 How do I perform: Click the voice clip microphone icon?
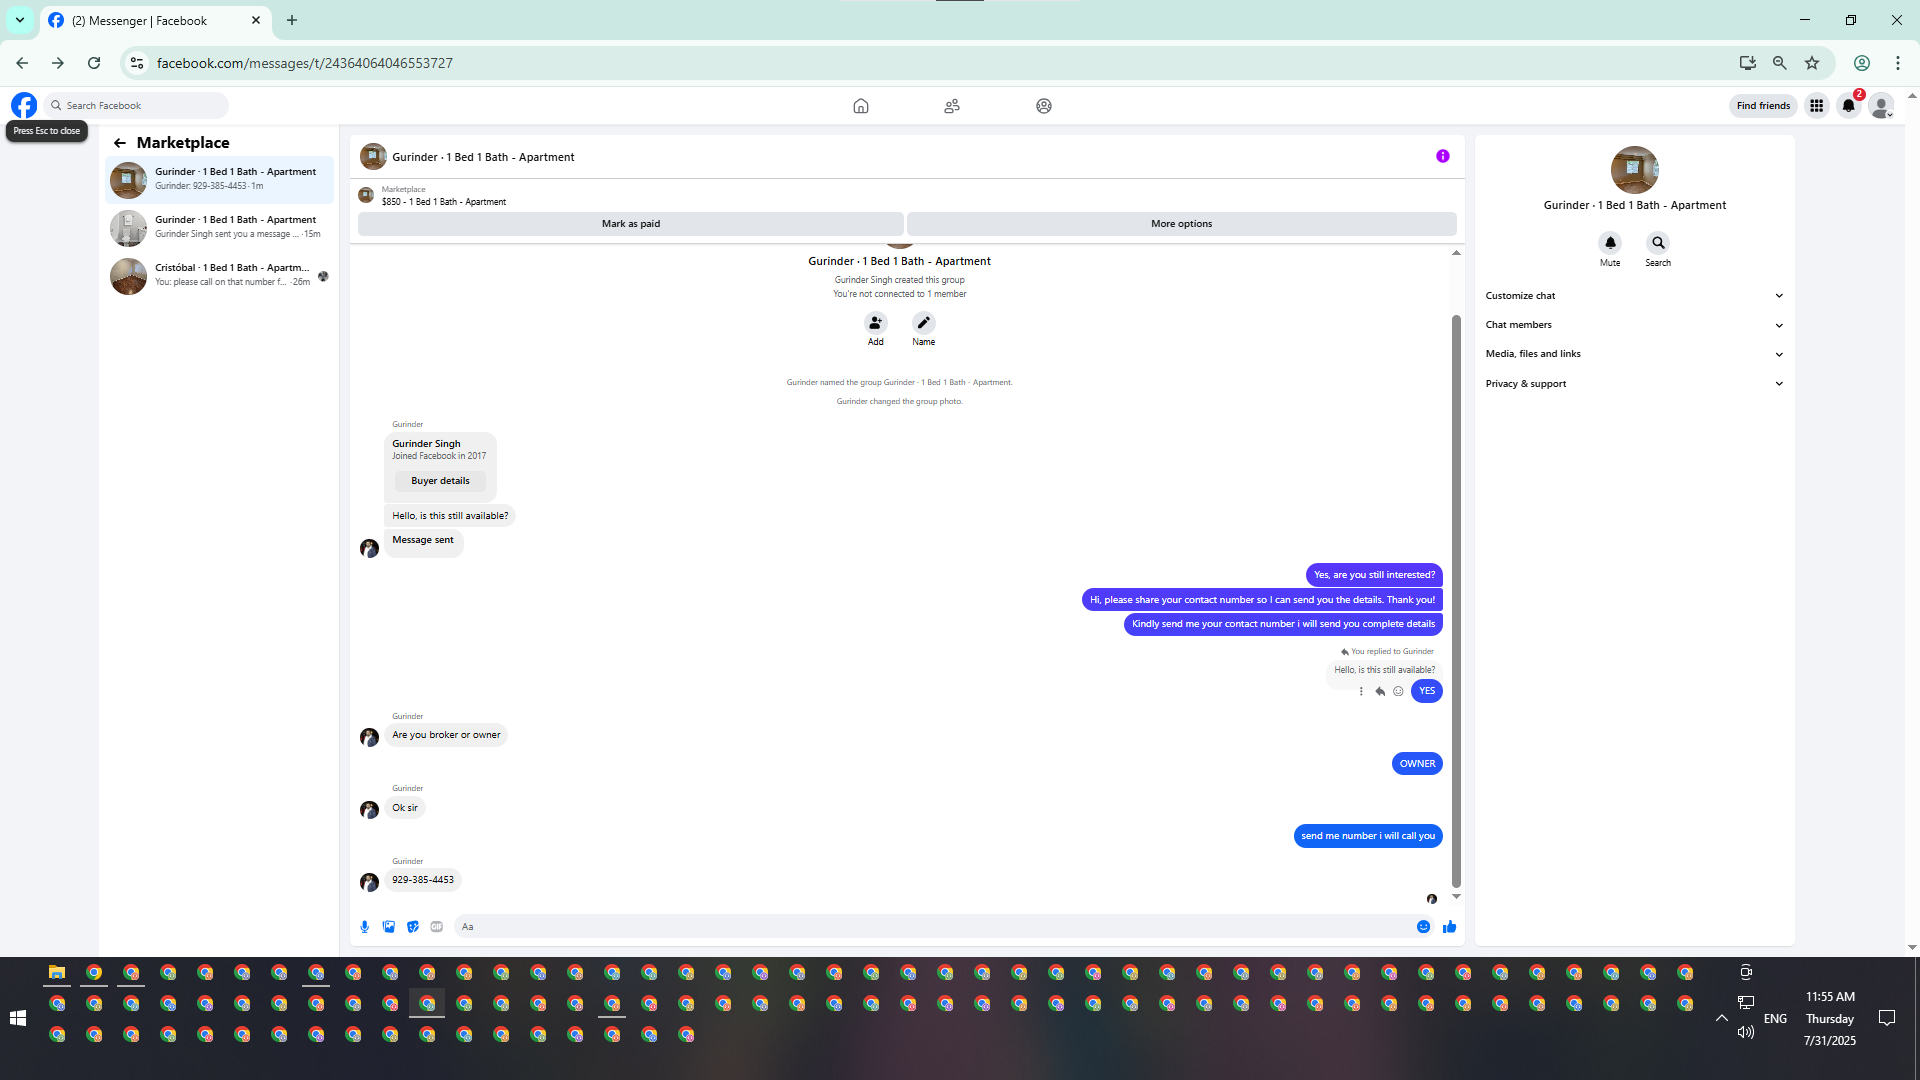tap(365, 927)
